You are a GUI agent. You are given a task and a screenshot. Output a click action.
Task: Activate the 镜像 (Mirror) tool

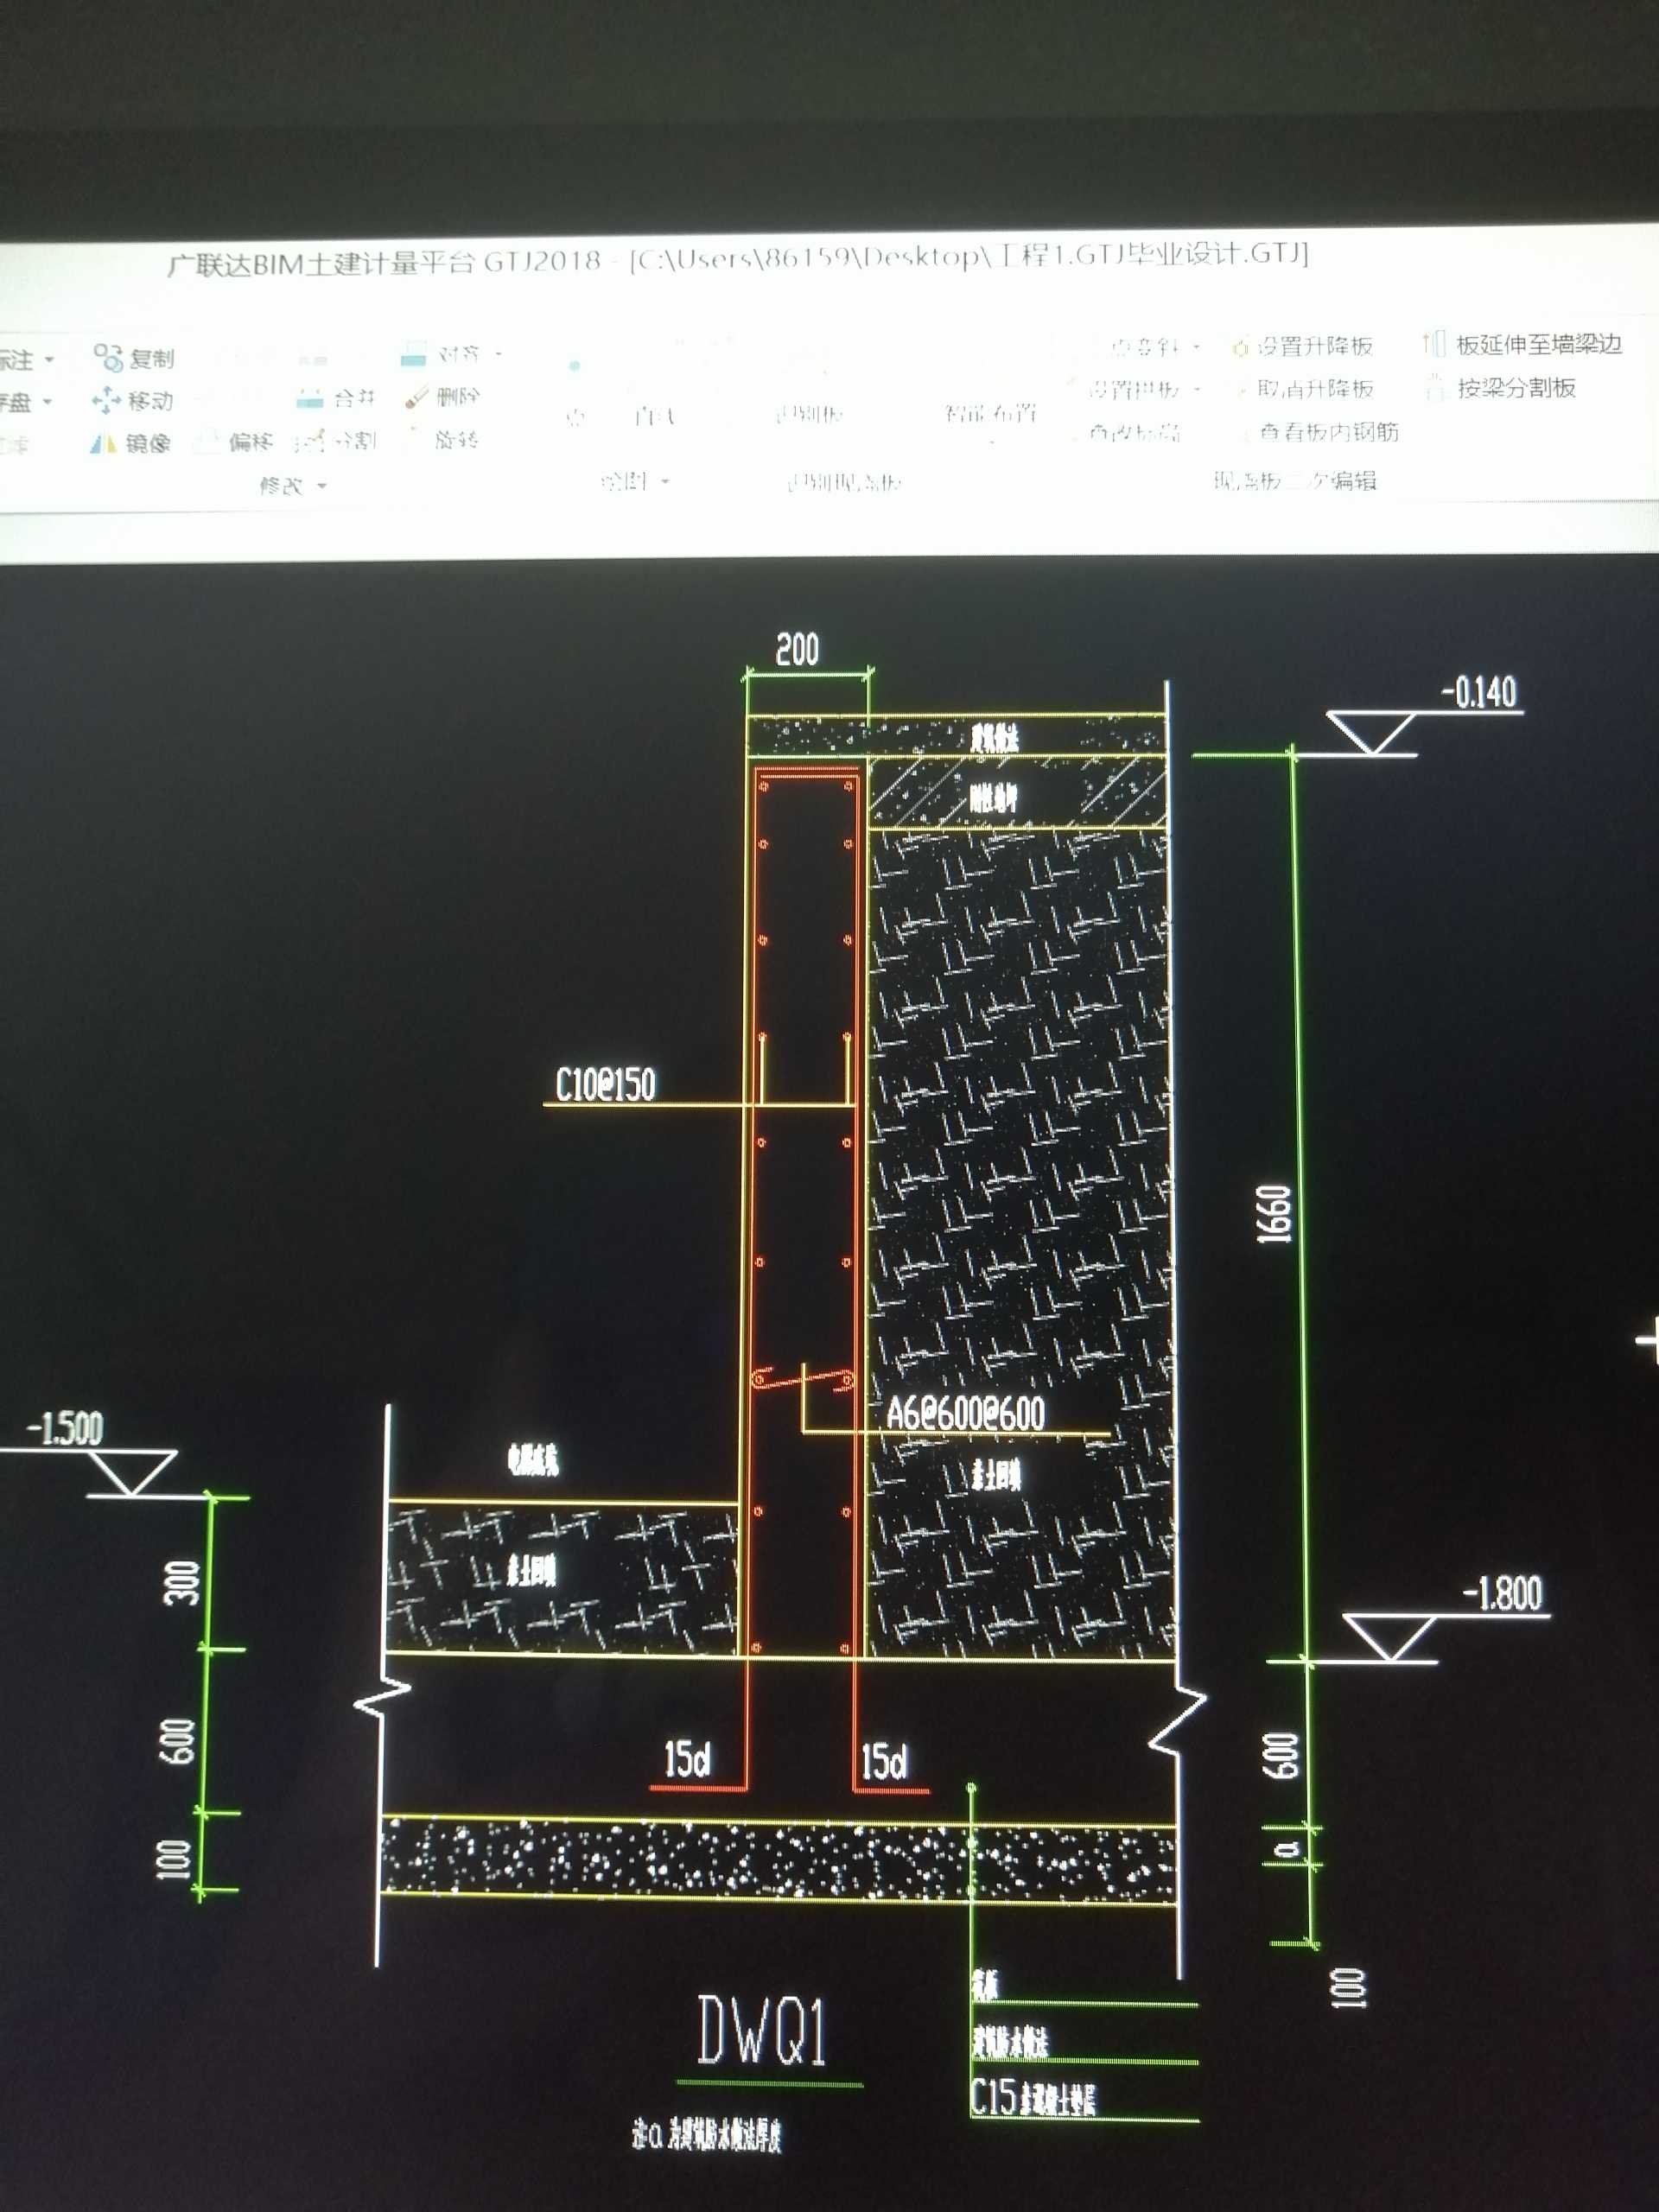click(131, 442)
